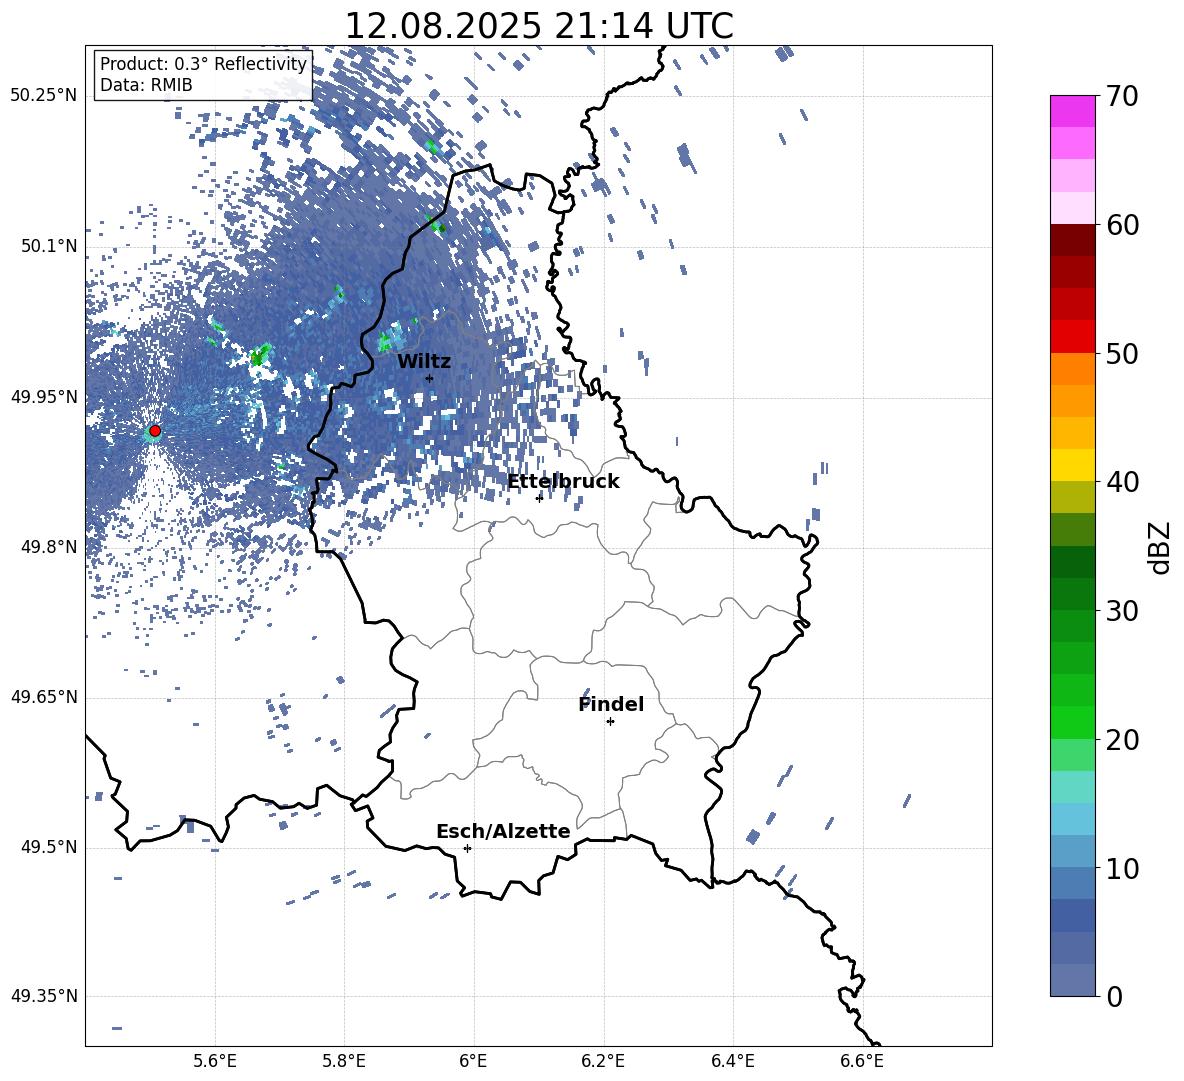Click the Wiltz city label
Screen dimensions: 1184x1081
(x=424, y=362)
